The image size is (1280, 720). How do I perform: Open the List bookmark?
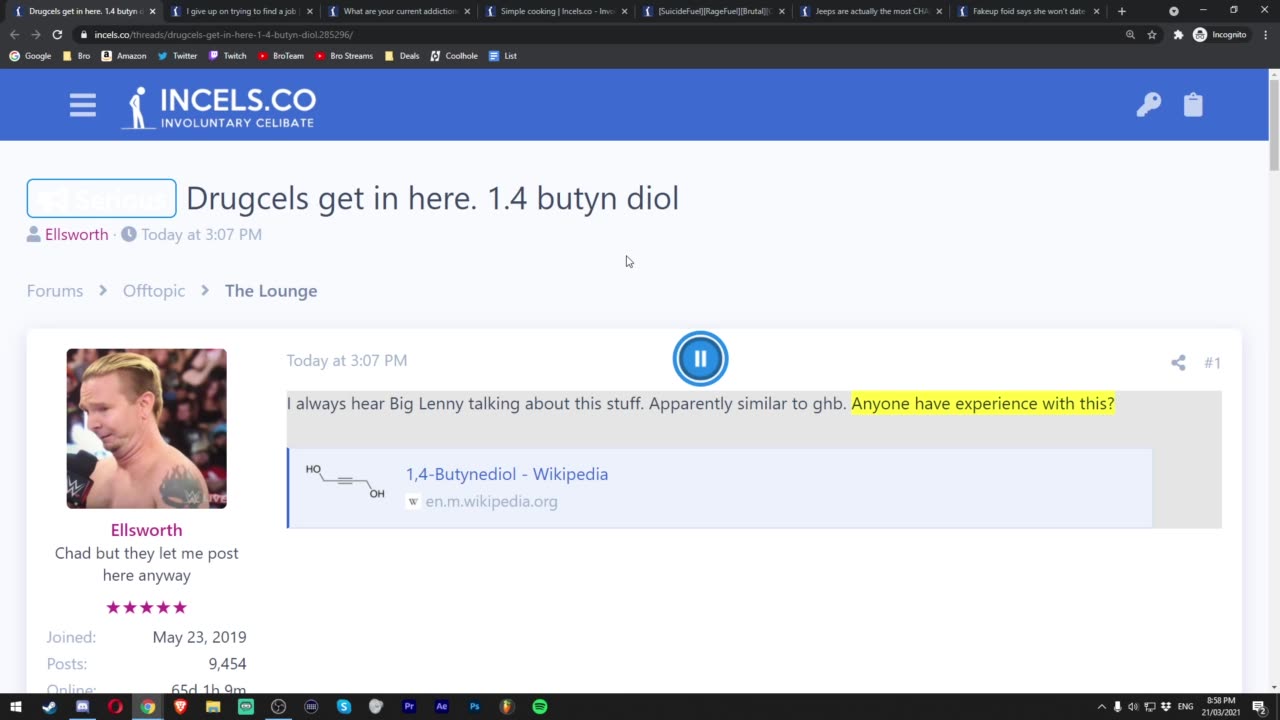(x=502, y=56)
